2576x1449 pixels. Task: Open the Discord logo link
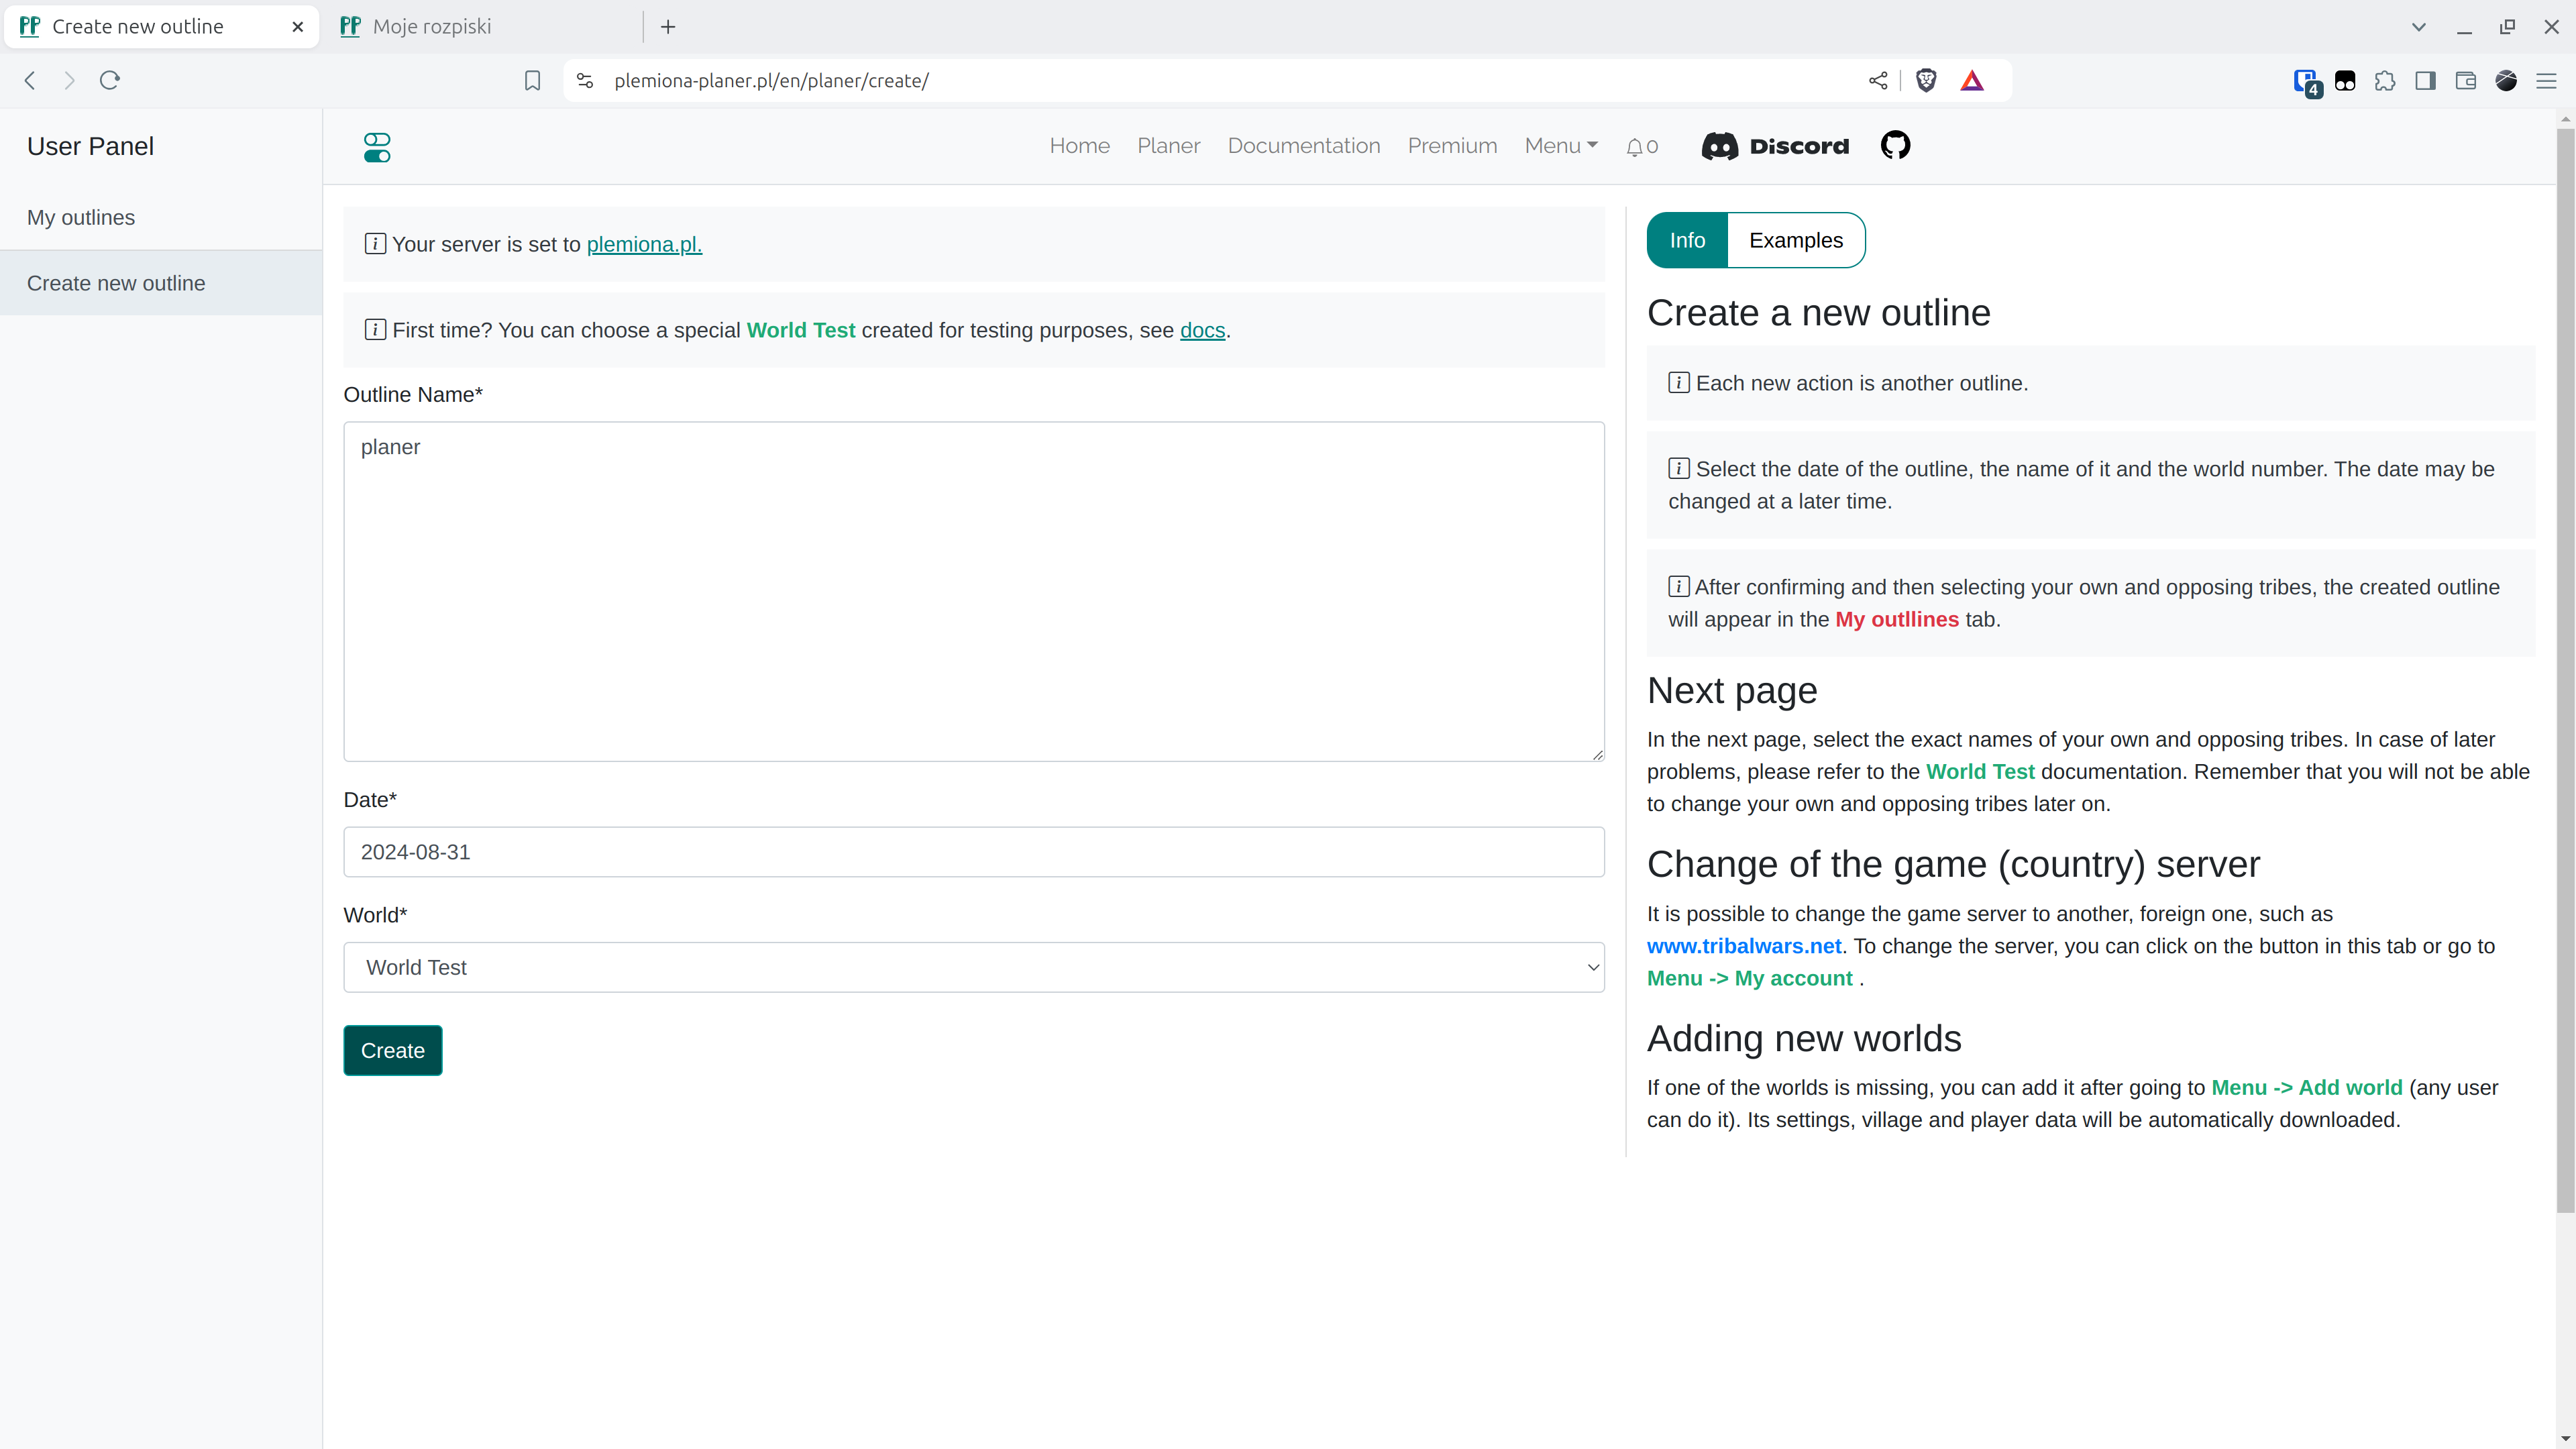click(1776, 146)
